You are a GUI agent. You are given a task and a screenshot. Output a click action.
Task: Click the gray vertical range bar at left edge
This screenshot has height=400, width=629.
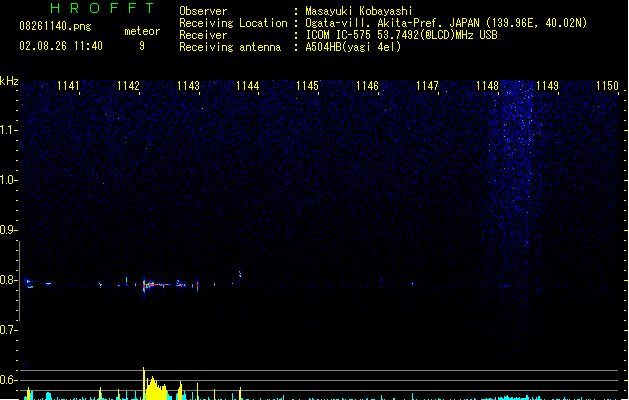19,280
